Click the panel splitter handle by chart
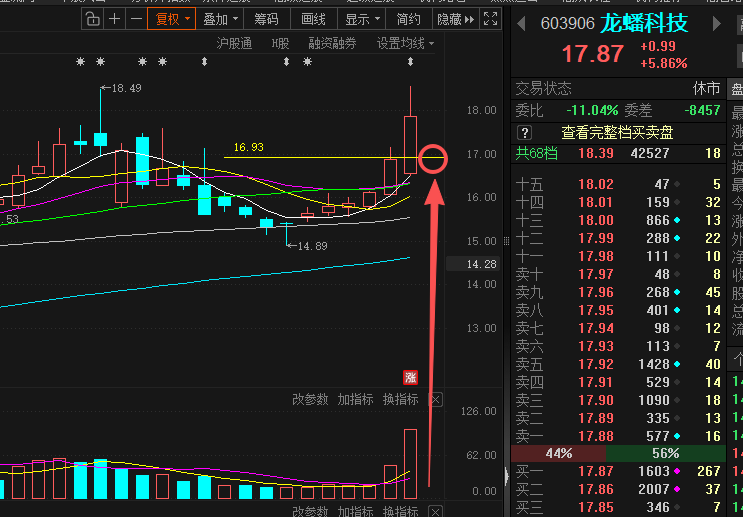743x517 pixels. pyautogui.click(x=507, y=241)
